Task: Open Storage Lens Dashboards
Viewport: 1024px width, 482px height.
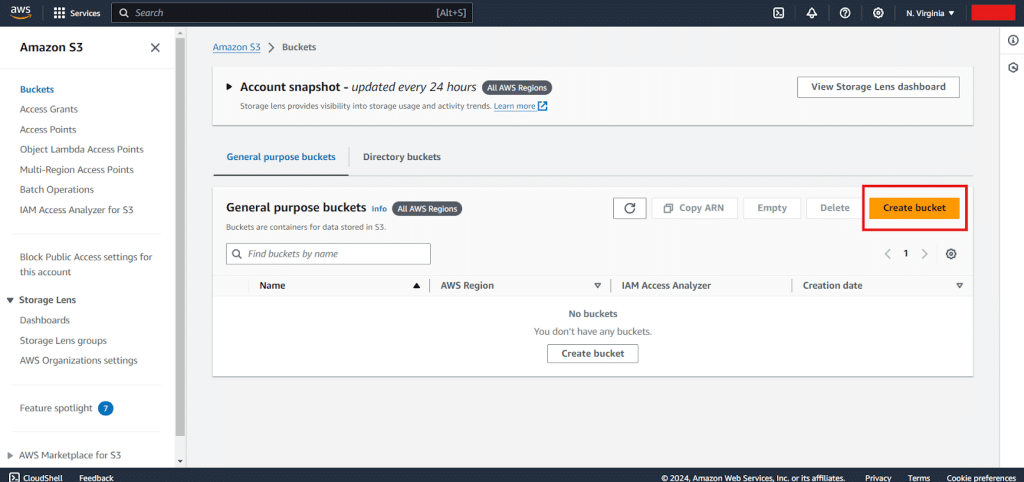Action: (x=44, y=320)
